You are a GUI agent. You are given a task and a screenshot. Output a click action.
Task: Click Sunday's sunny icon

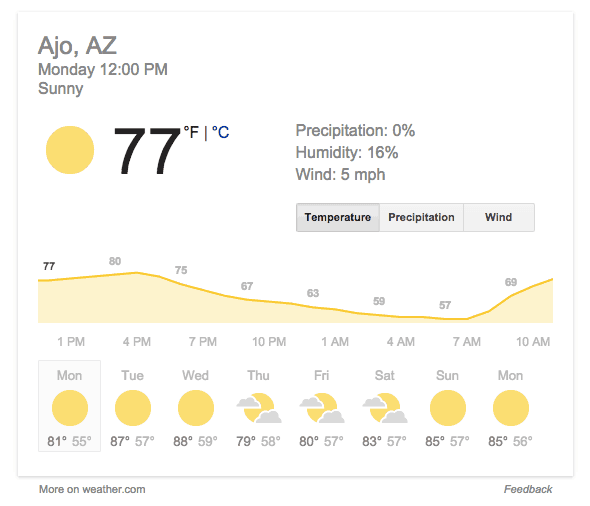[x=448, y=408]
